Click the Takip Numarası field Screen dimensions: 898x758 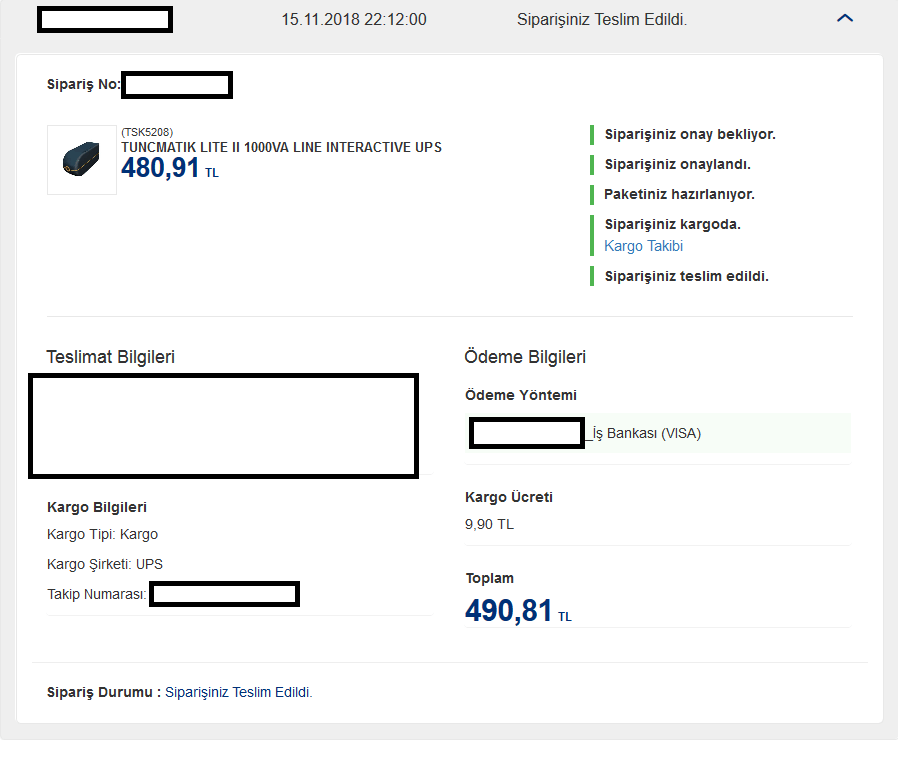coord(224,593)
